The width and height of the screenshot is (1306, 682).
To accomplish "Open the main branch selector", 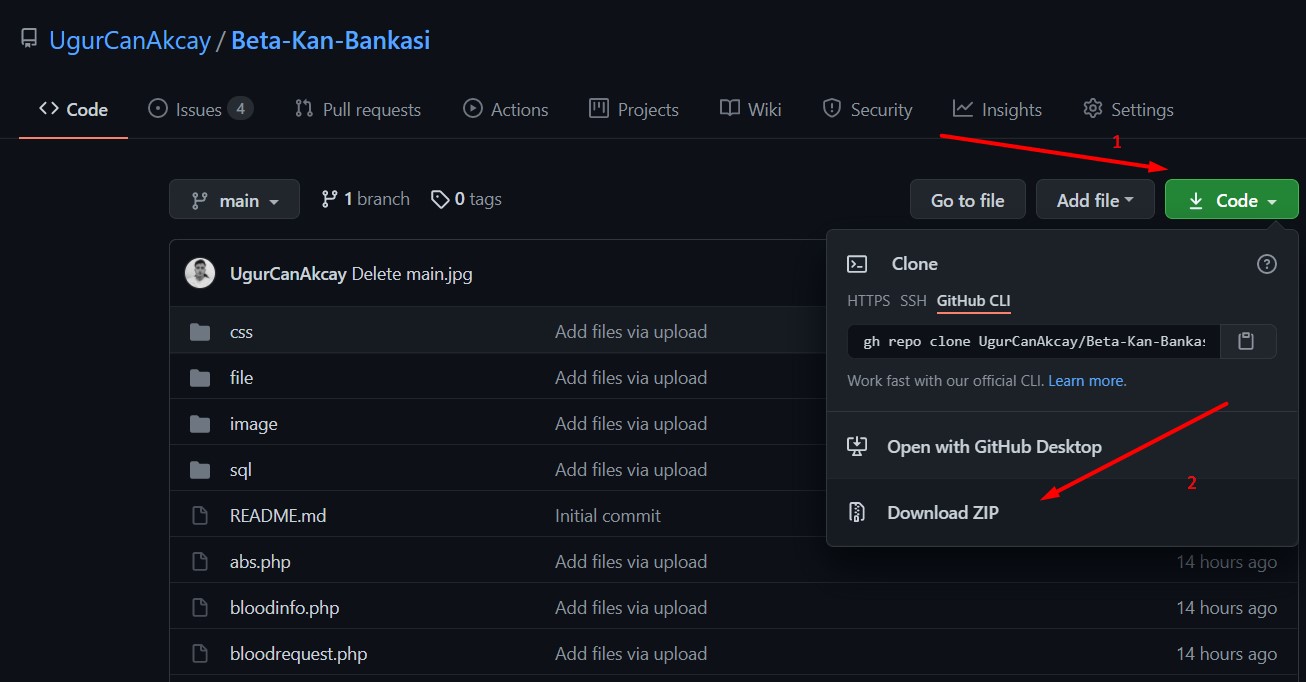I will click(x=234, y=199).
